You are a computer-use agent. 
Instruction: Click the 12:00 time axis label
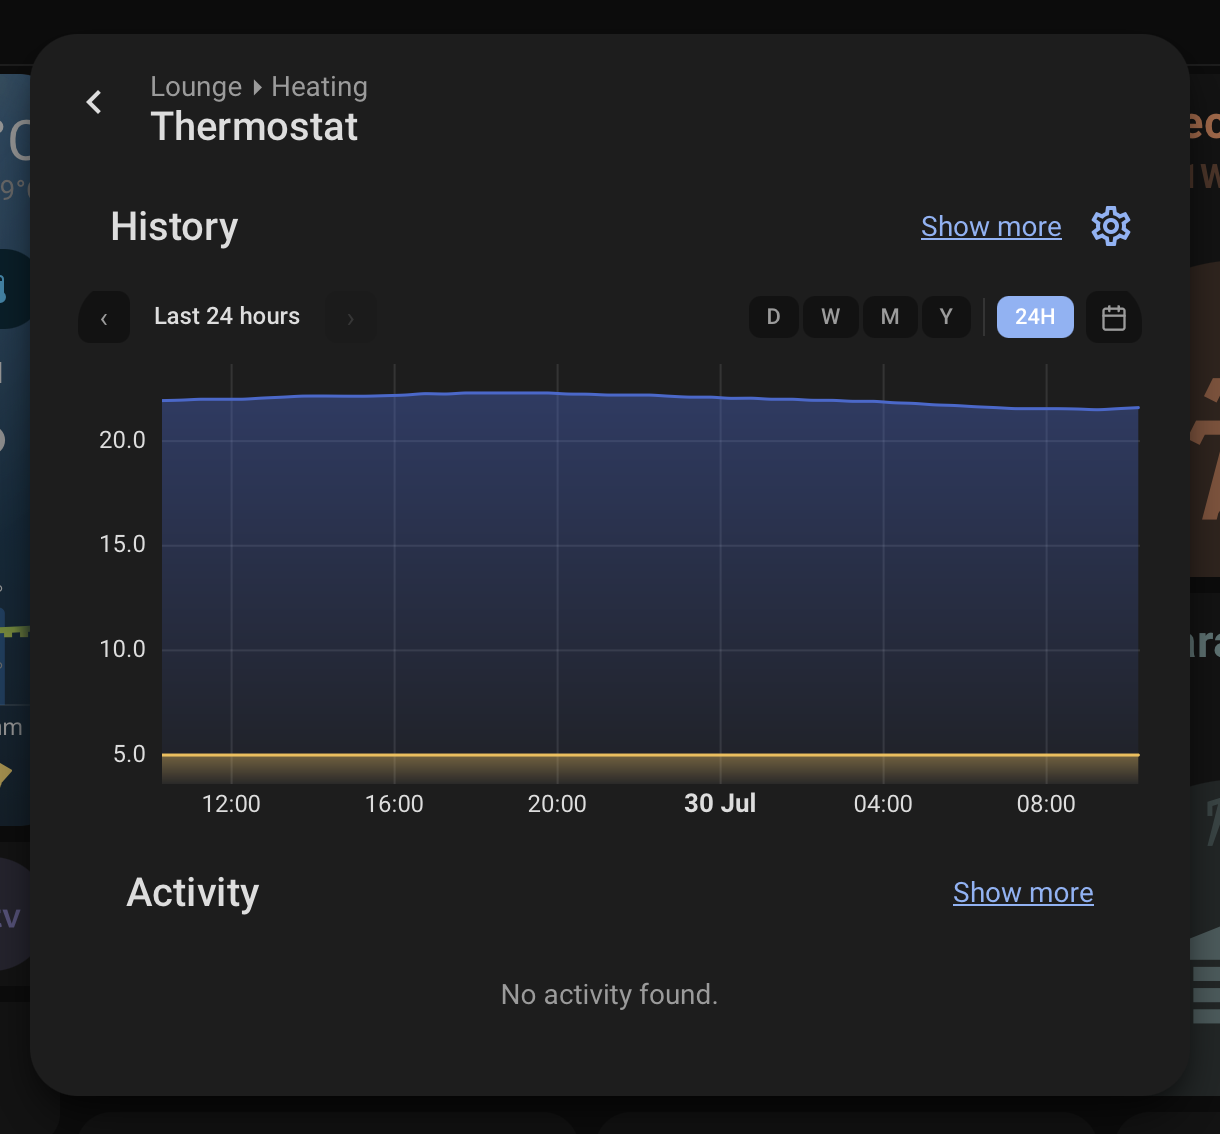coord(231,804)
